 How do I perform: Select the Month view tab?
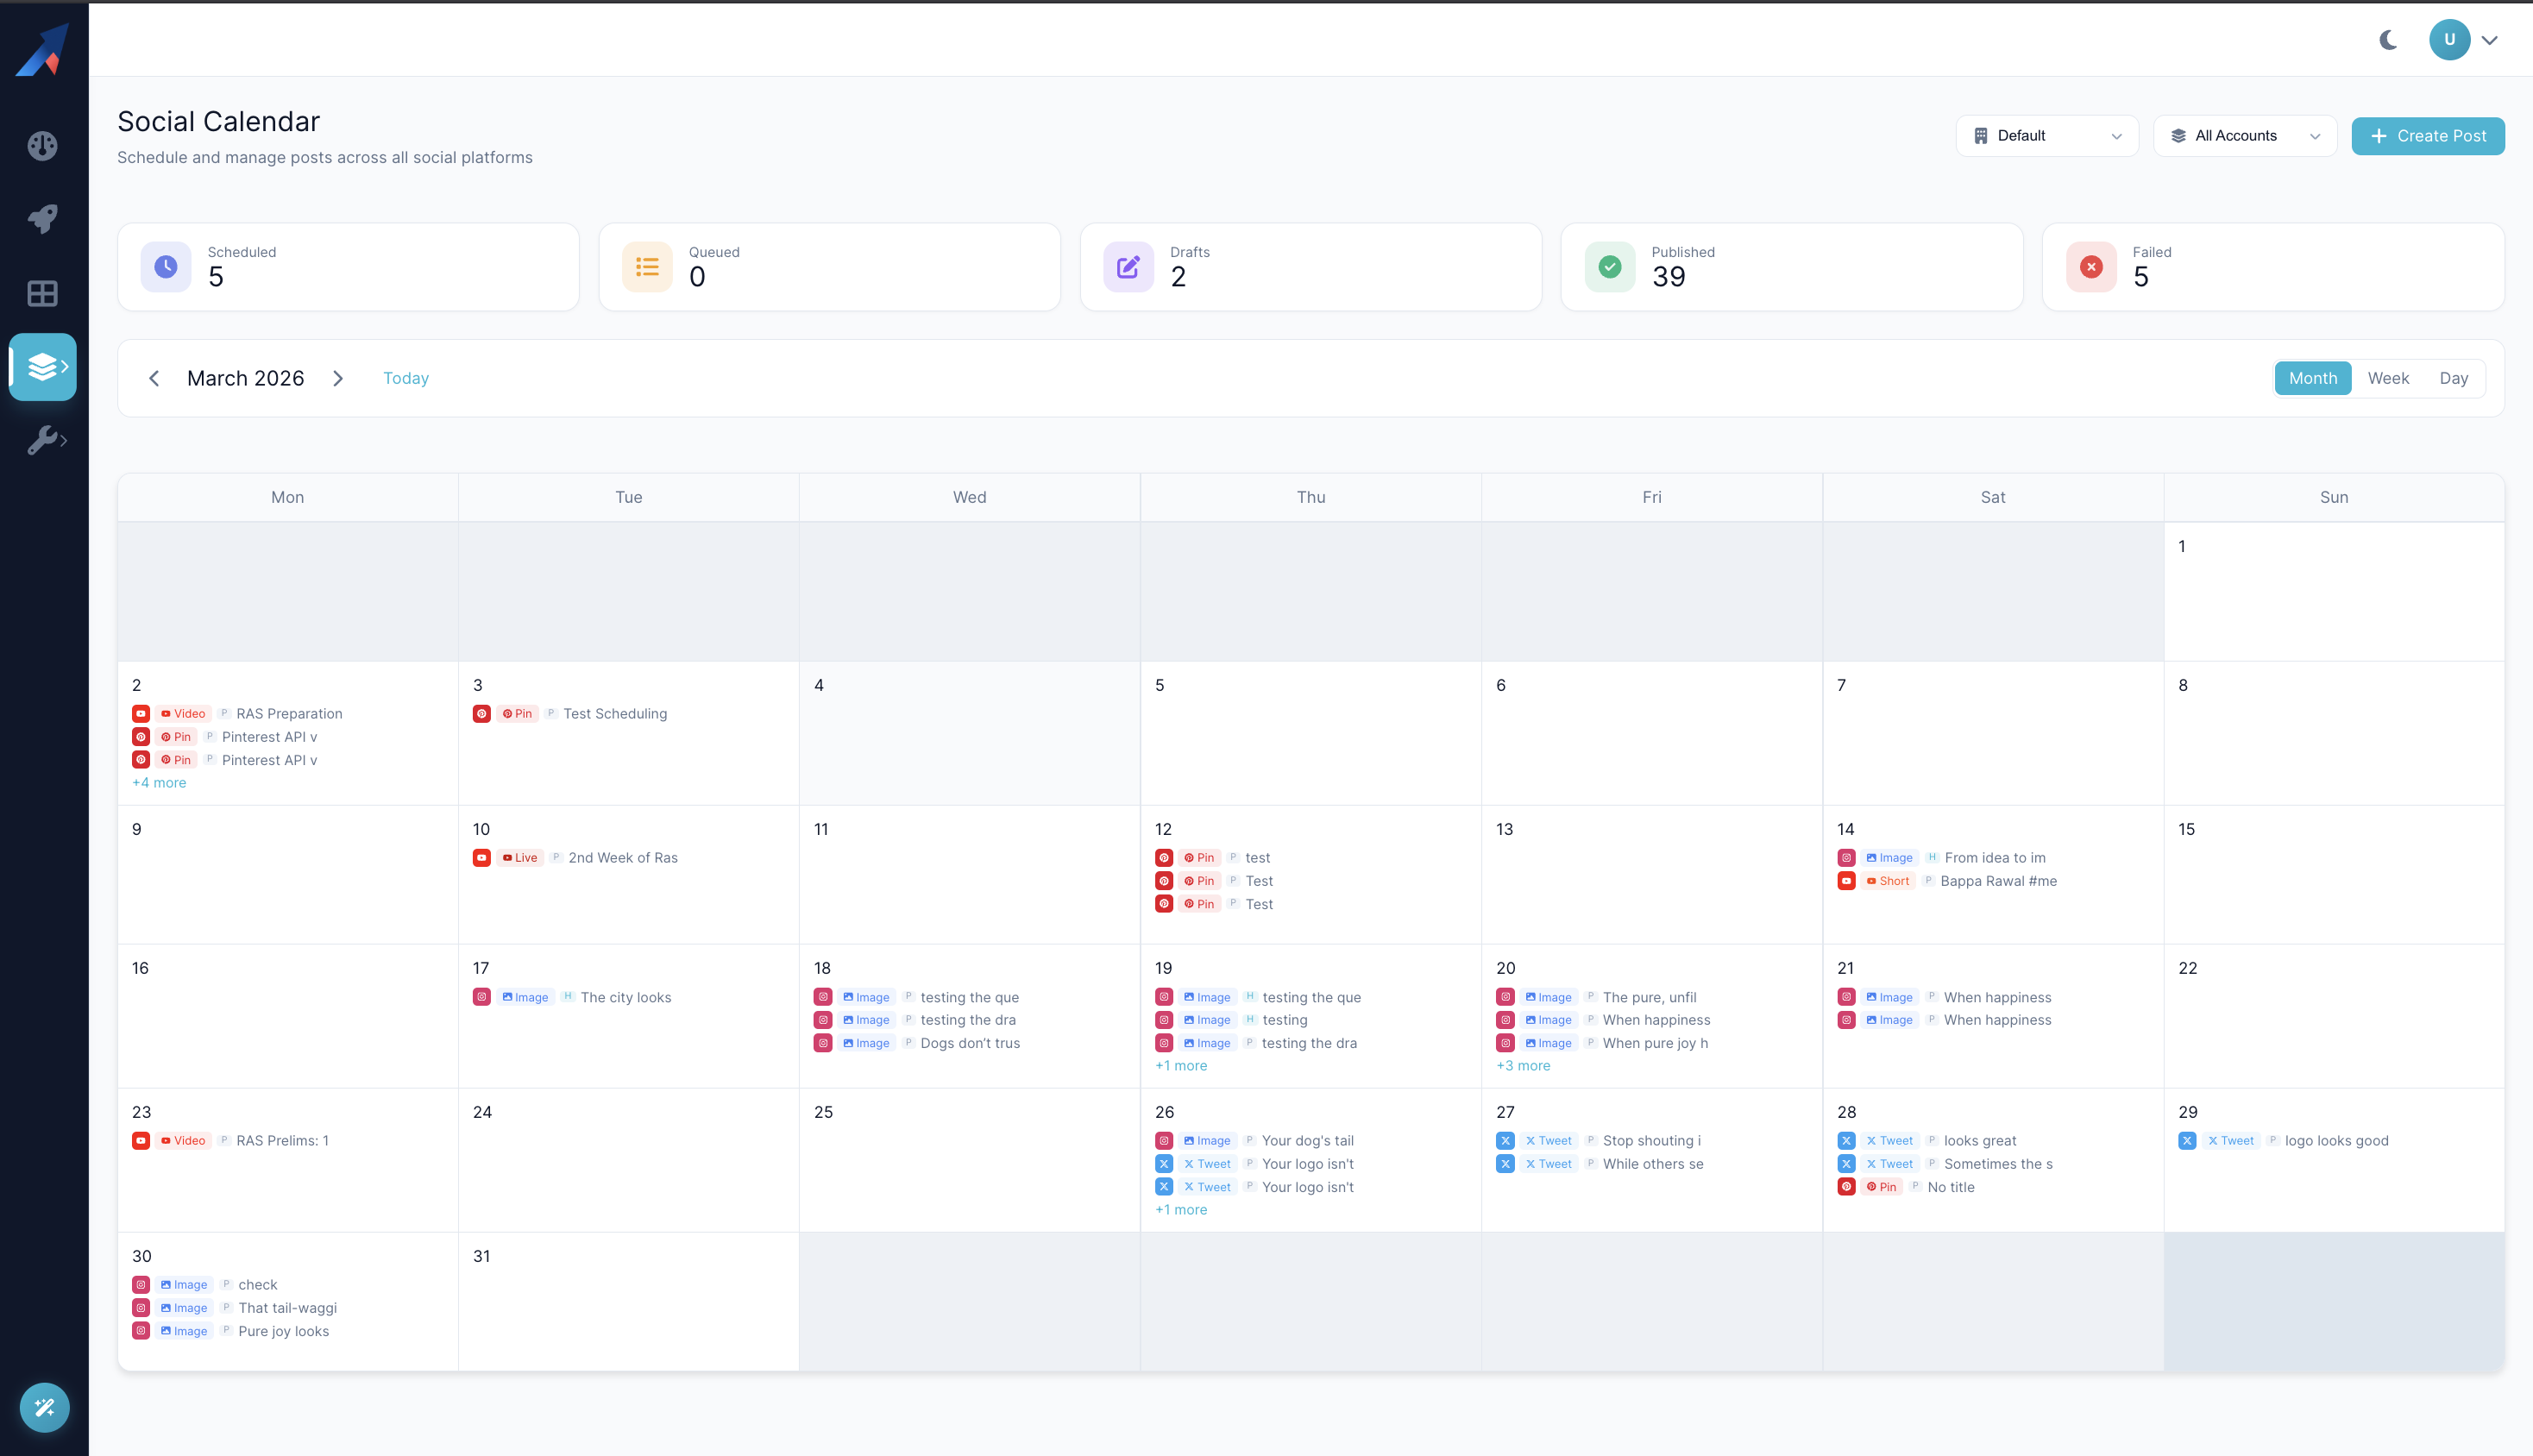(2312, 378)
